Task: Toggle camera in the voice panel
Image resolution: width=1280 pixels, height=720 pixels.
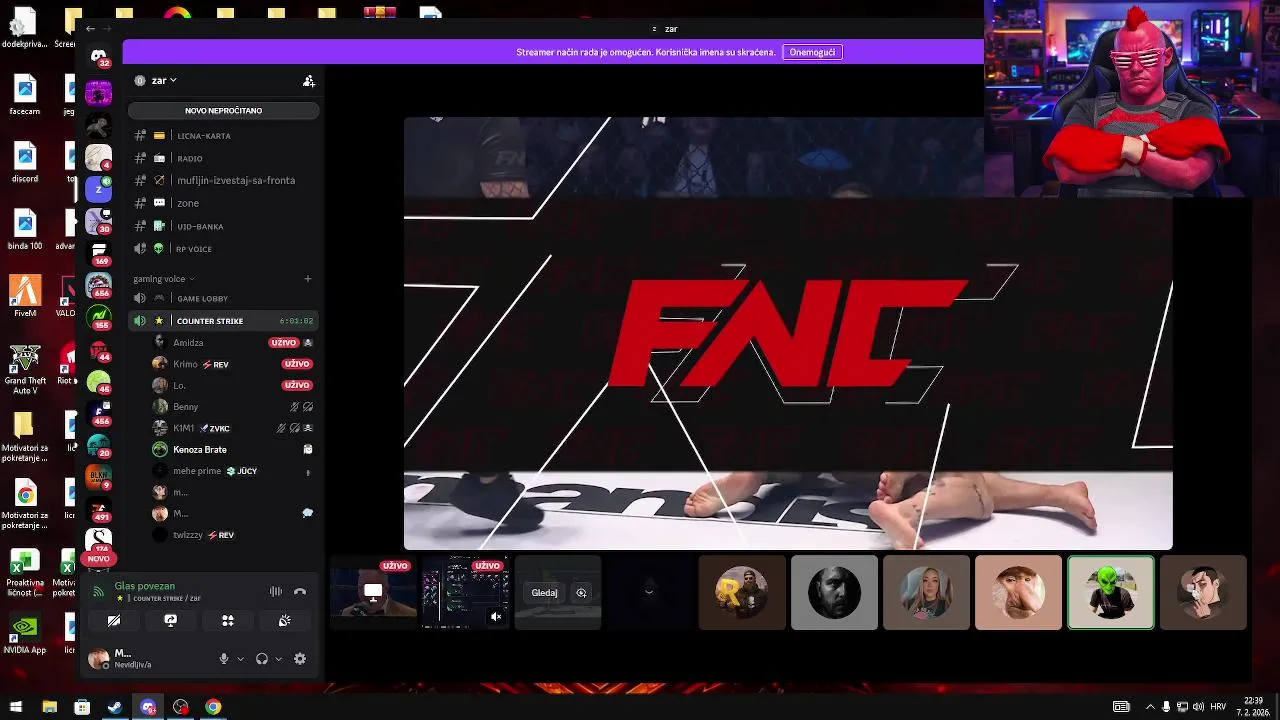Action: pyautogui.click(x=114, y=621)
